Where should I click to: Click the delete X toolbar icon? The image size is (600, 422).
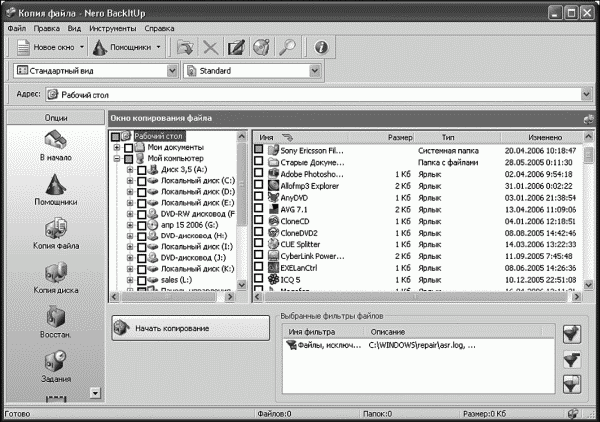pyautogui.click(x=210, y=47)
